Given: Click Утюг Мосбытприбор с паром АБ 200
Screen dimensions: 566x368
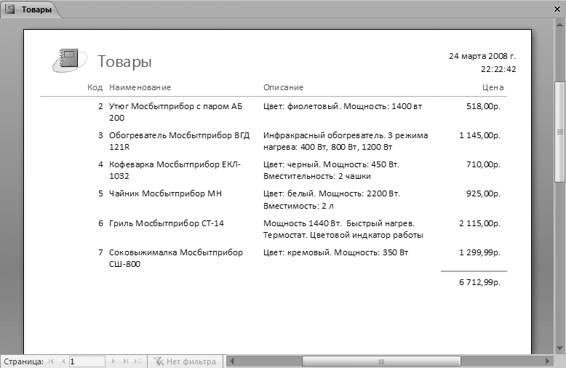Looking at the screenshot, I should [x=176, y=112].
